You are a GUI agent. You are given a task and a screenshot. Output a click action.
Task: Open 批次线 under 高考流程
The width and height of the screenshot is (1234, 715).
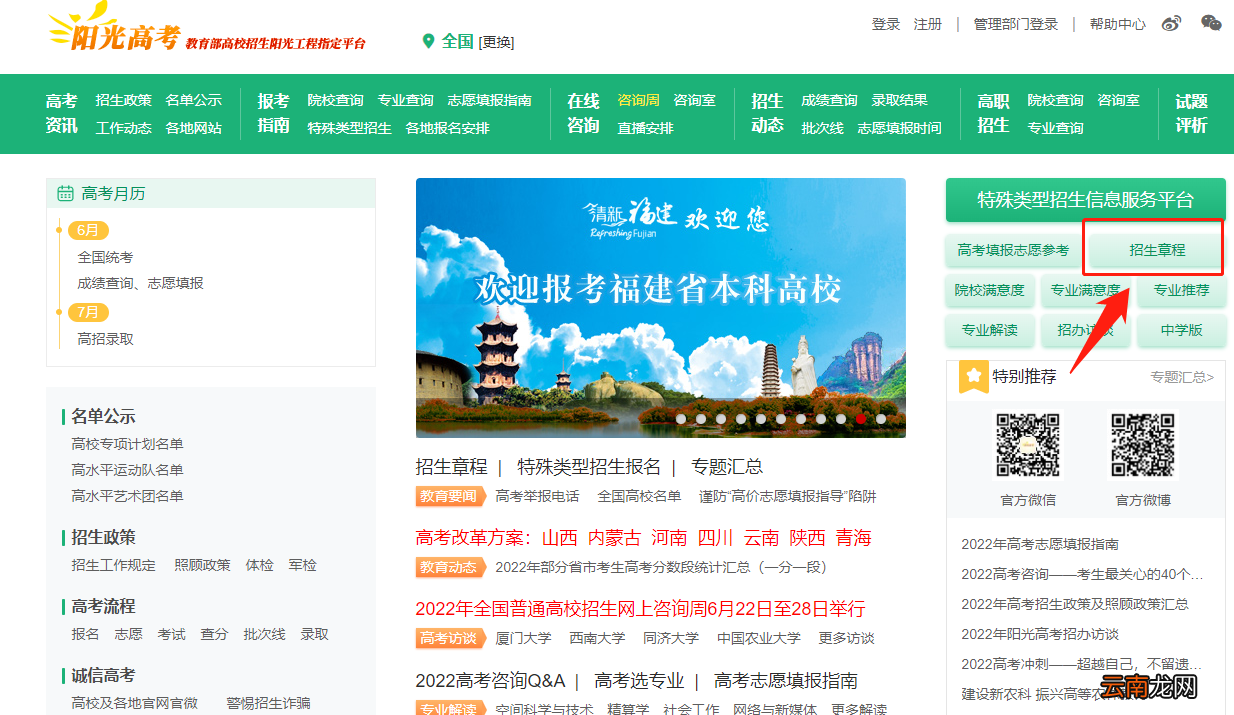pos(264,634)
